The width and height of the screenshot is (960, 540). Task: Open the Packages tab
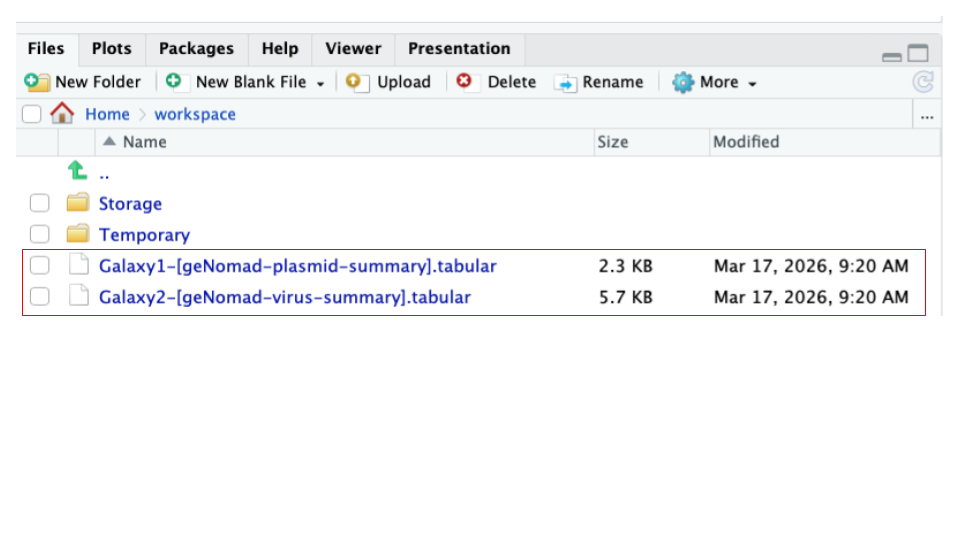pyautogui.click(x=196, y=49)
